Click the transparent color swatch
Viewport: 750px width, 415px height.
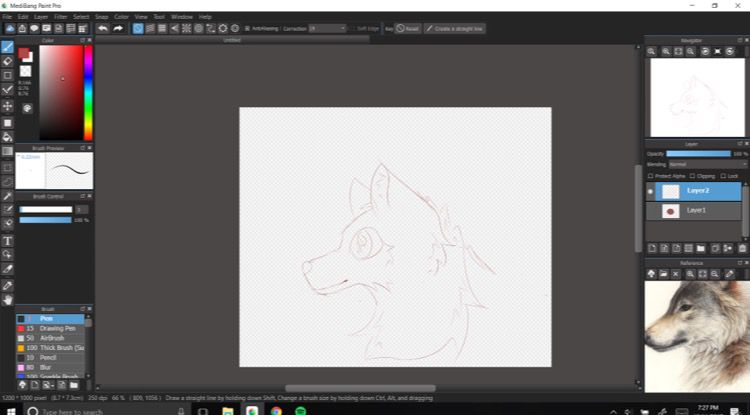coord(25,71)
